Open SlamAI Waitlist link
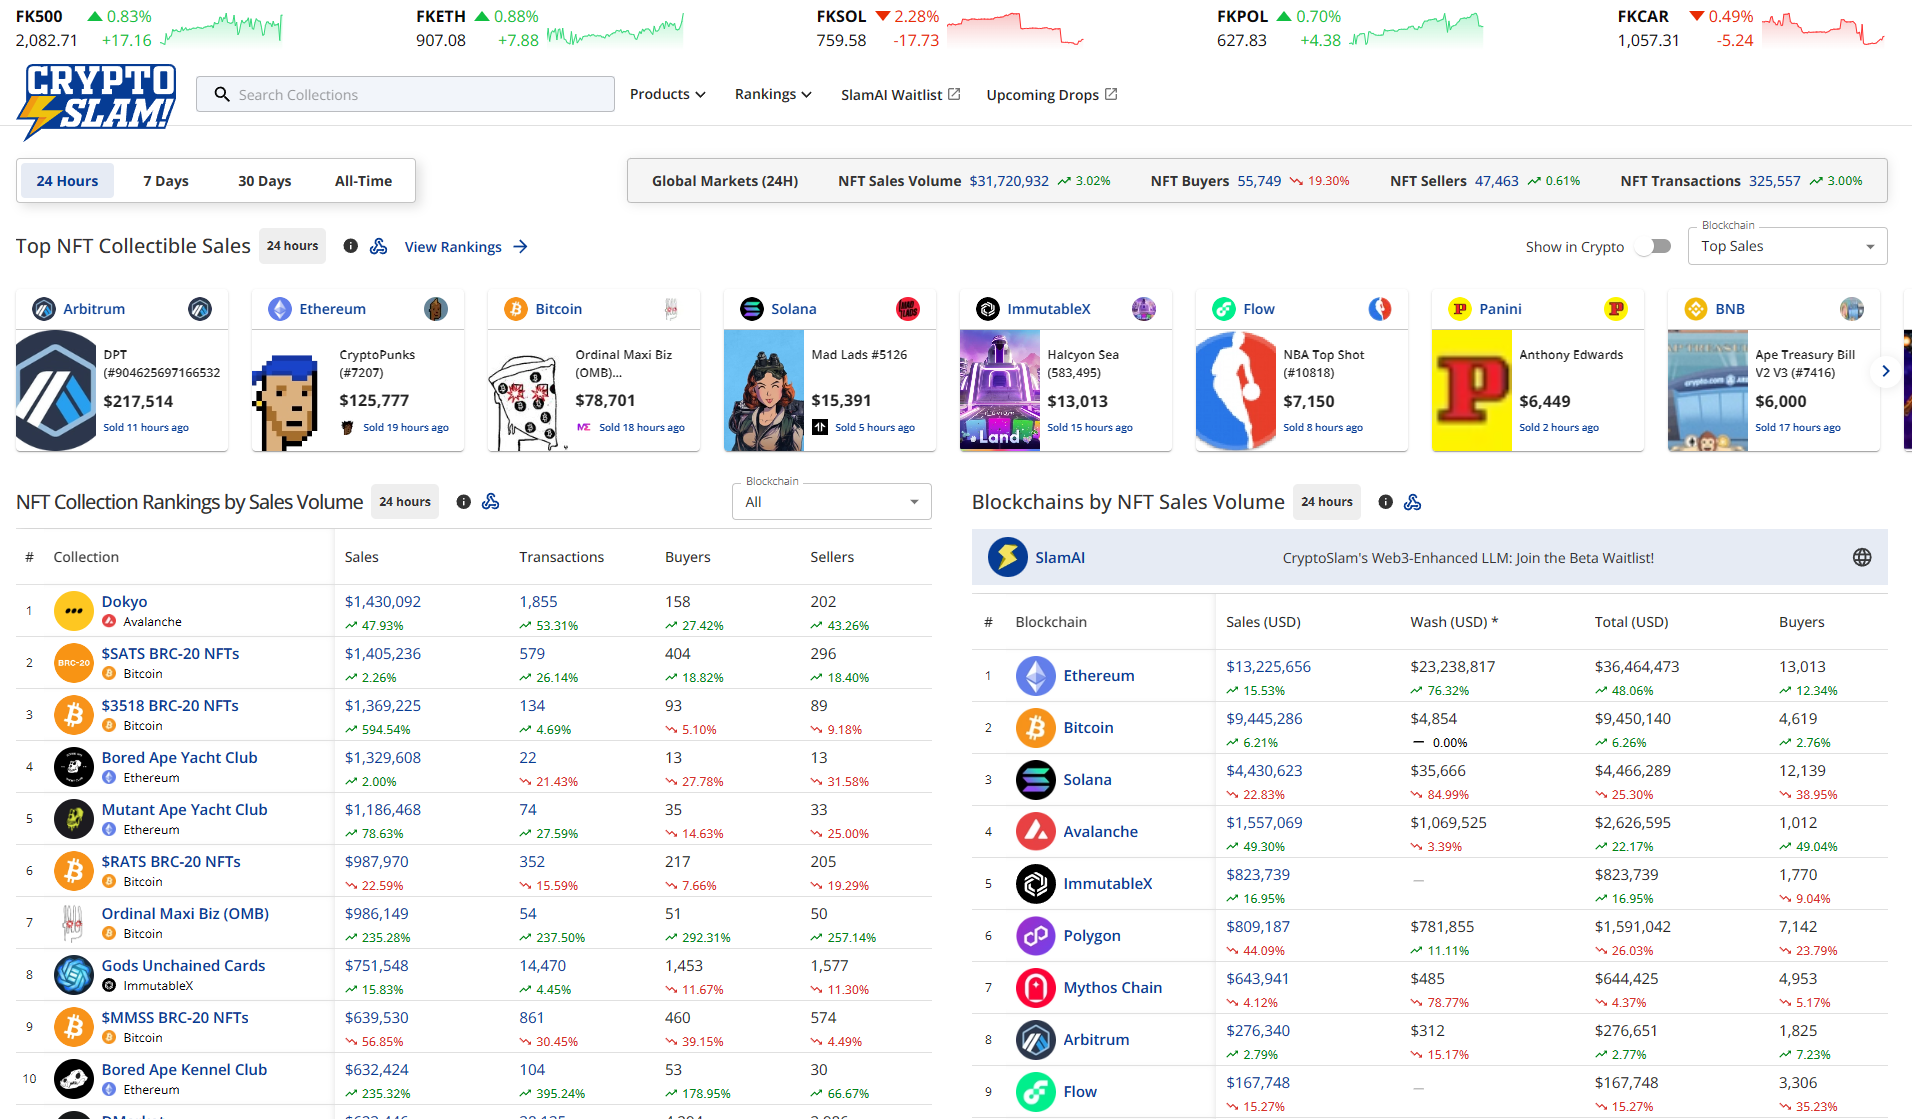Viewport: 1922px width, 1119px height. (900, 94)
